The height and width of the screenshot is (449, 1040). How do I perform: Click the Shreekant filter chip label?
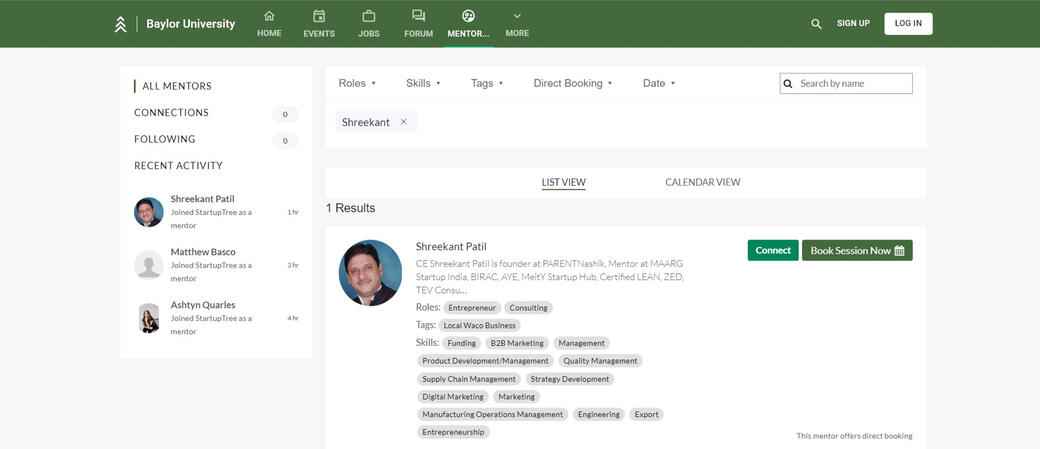(365, 122)
